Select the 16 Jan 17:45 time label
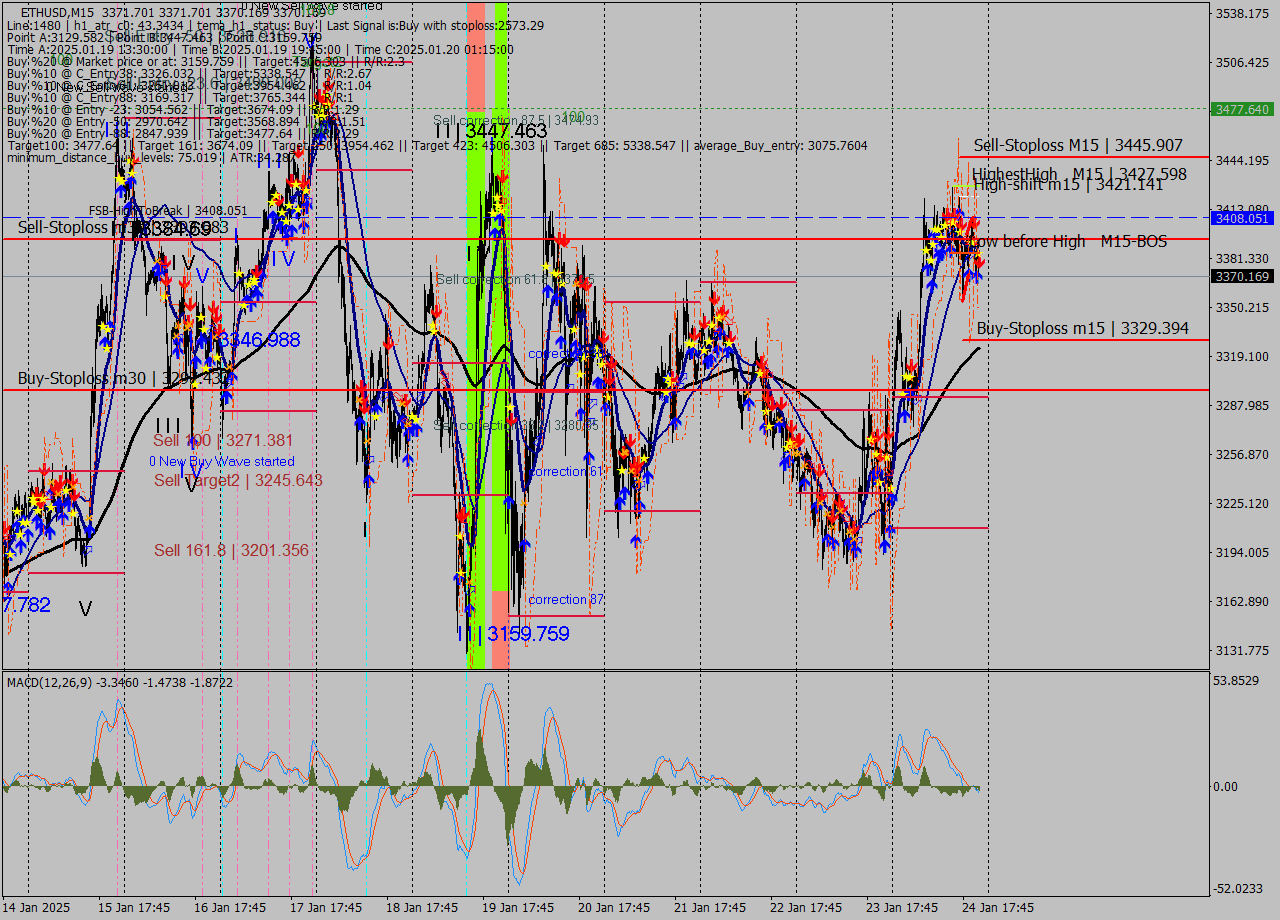 [231, 908]
